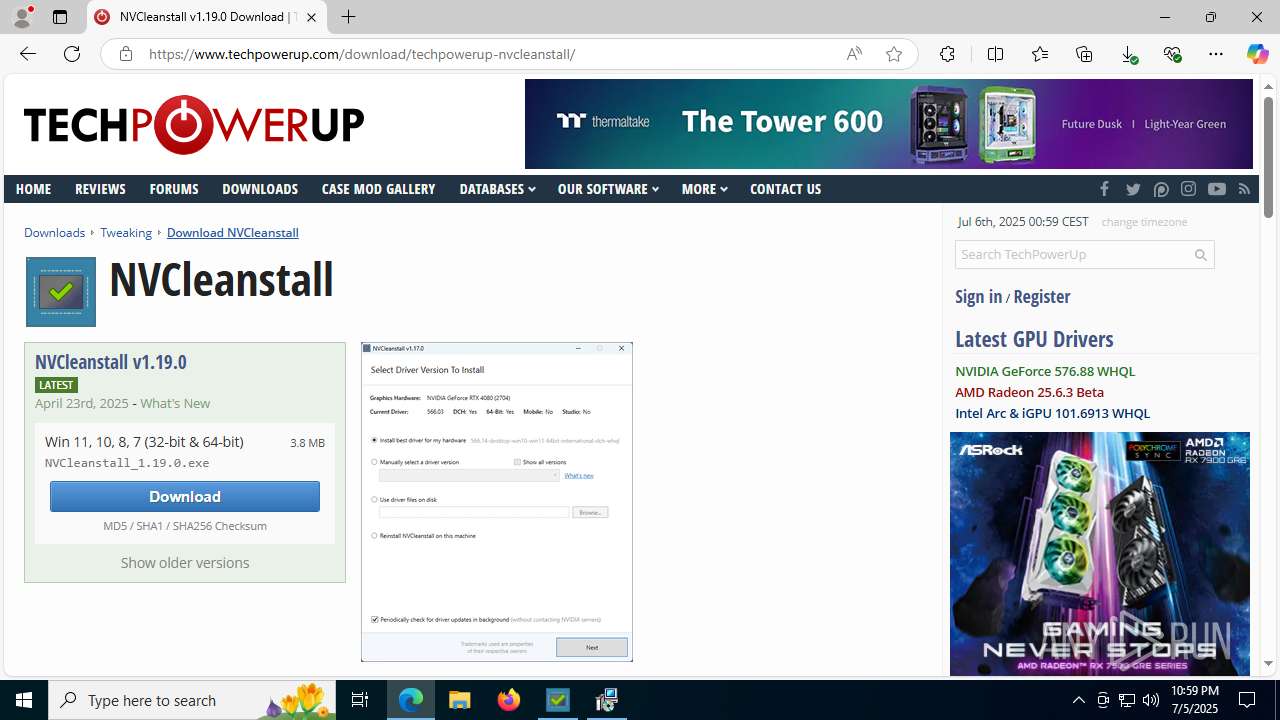Open browser Extensions puzzle icon

947,54
